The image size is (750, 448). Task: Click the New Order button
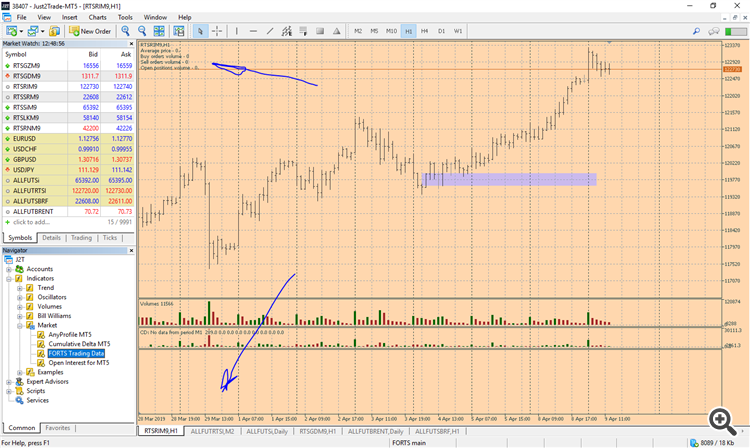pyautogui.click(x=90, y=31)
